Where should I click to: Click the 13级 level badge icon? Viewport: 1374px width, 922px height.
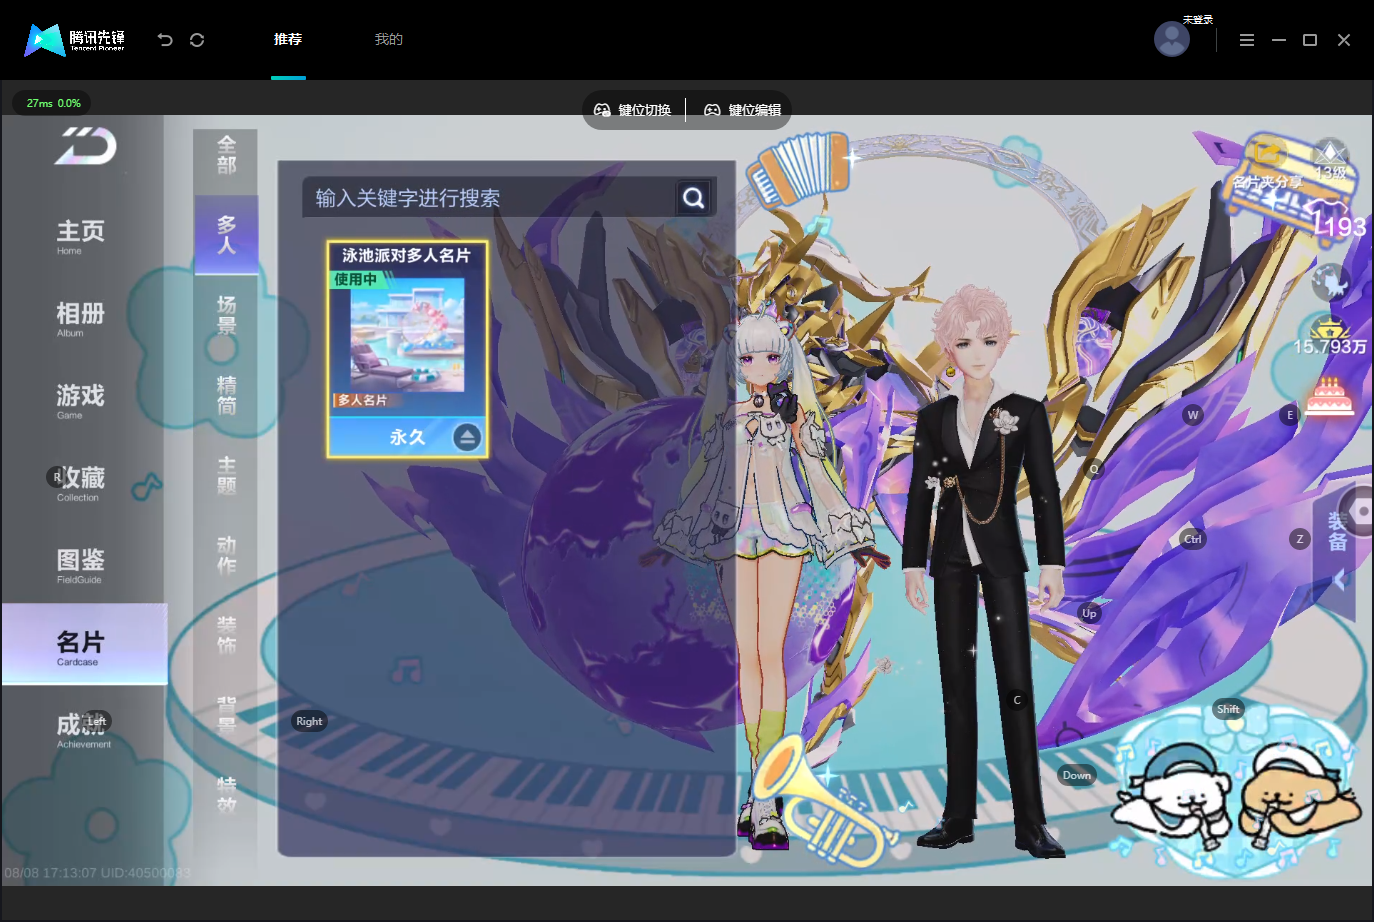(x=1330, y=161)
